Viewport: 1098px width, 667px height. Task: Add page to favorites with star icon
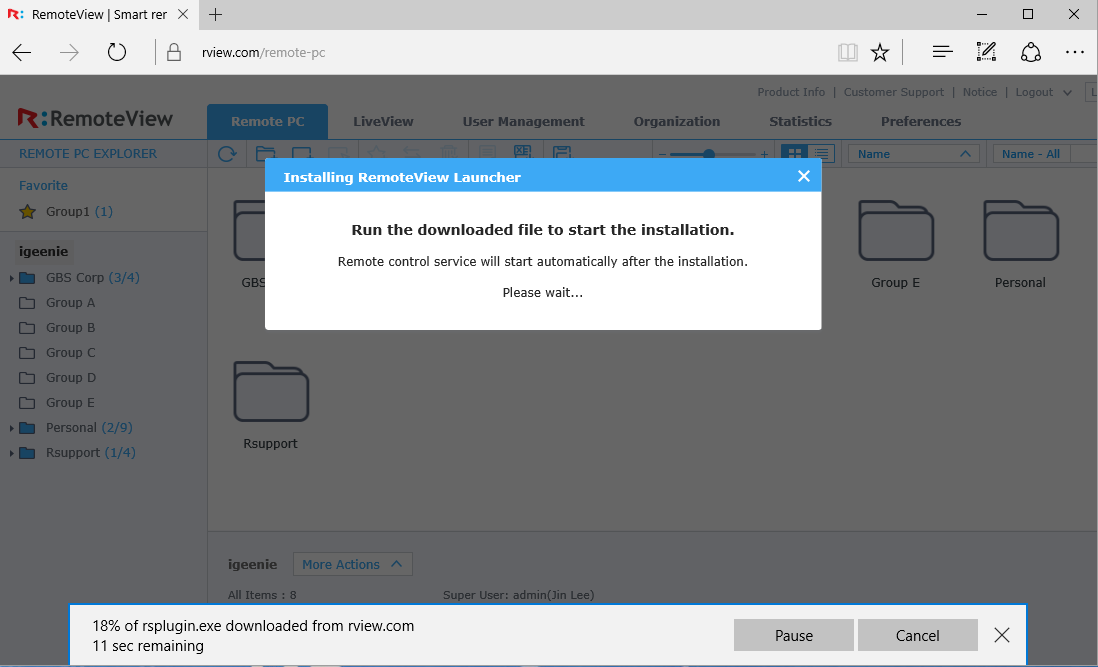pos(880,52)
